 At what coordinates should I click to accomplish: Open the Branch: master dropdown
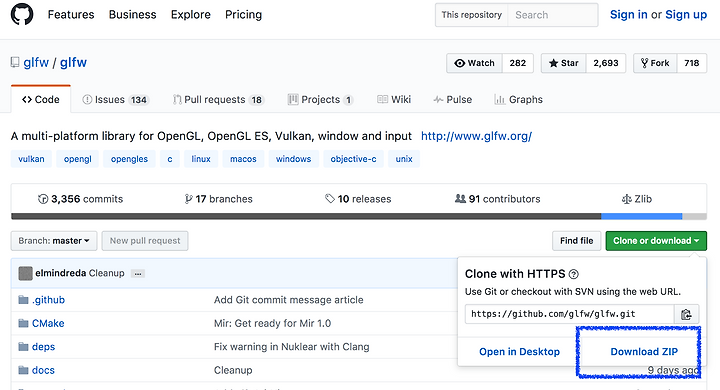(54, 241)
